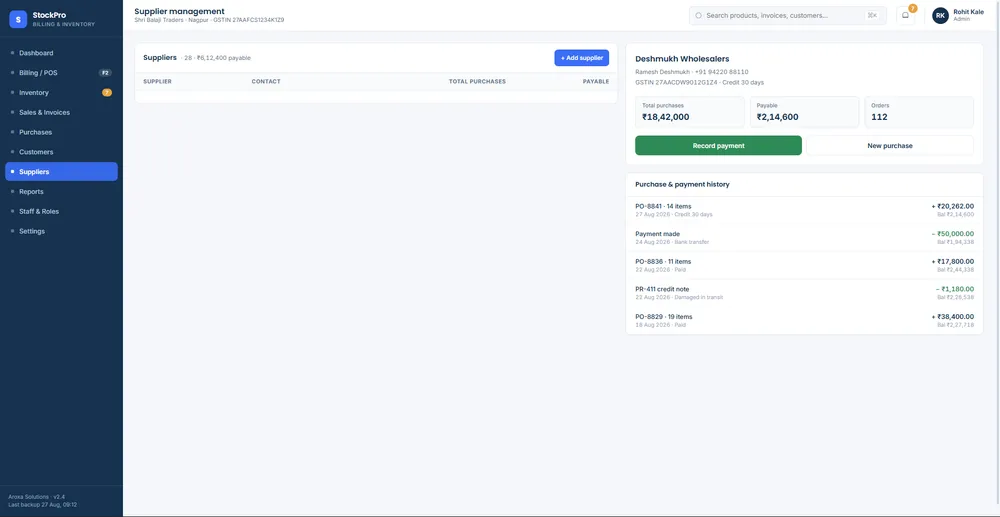The width and height of the screenshot is (1000, 517).
Task: Click the amount + ₹17,800.00
Action: tap(952, 261)
